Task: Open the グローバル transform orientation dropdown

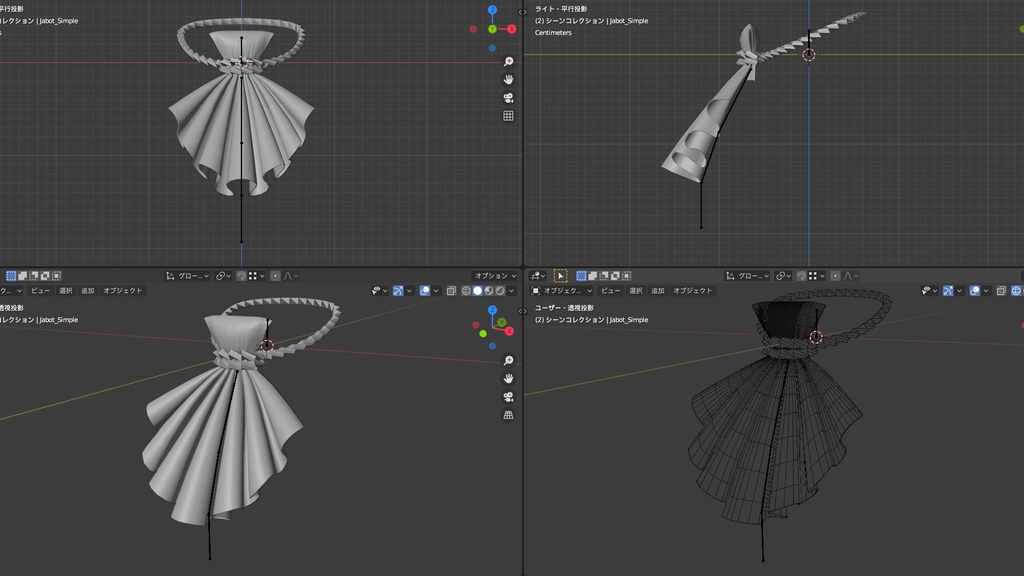Action: click(192, 276)
